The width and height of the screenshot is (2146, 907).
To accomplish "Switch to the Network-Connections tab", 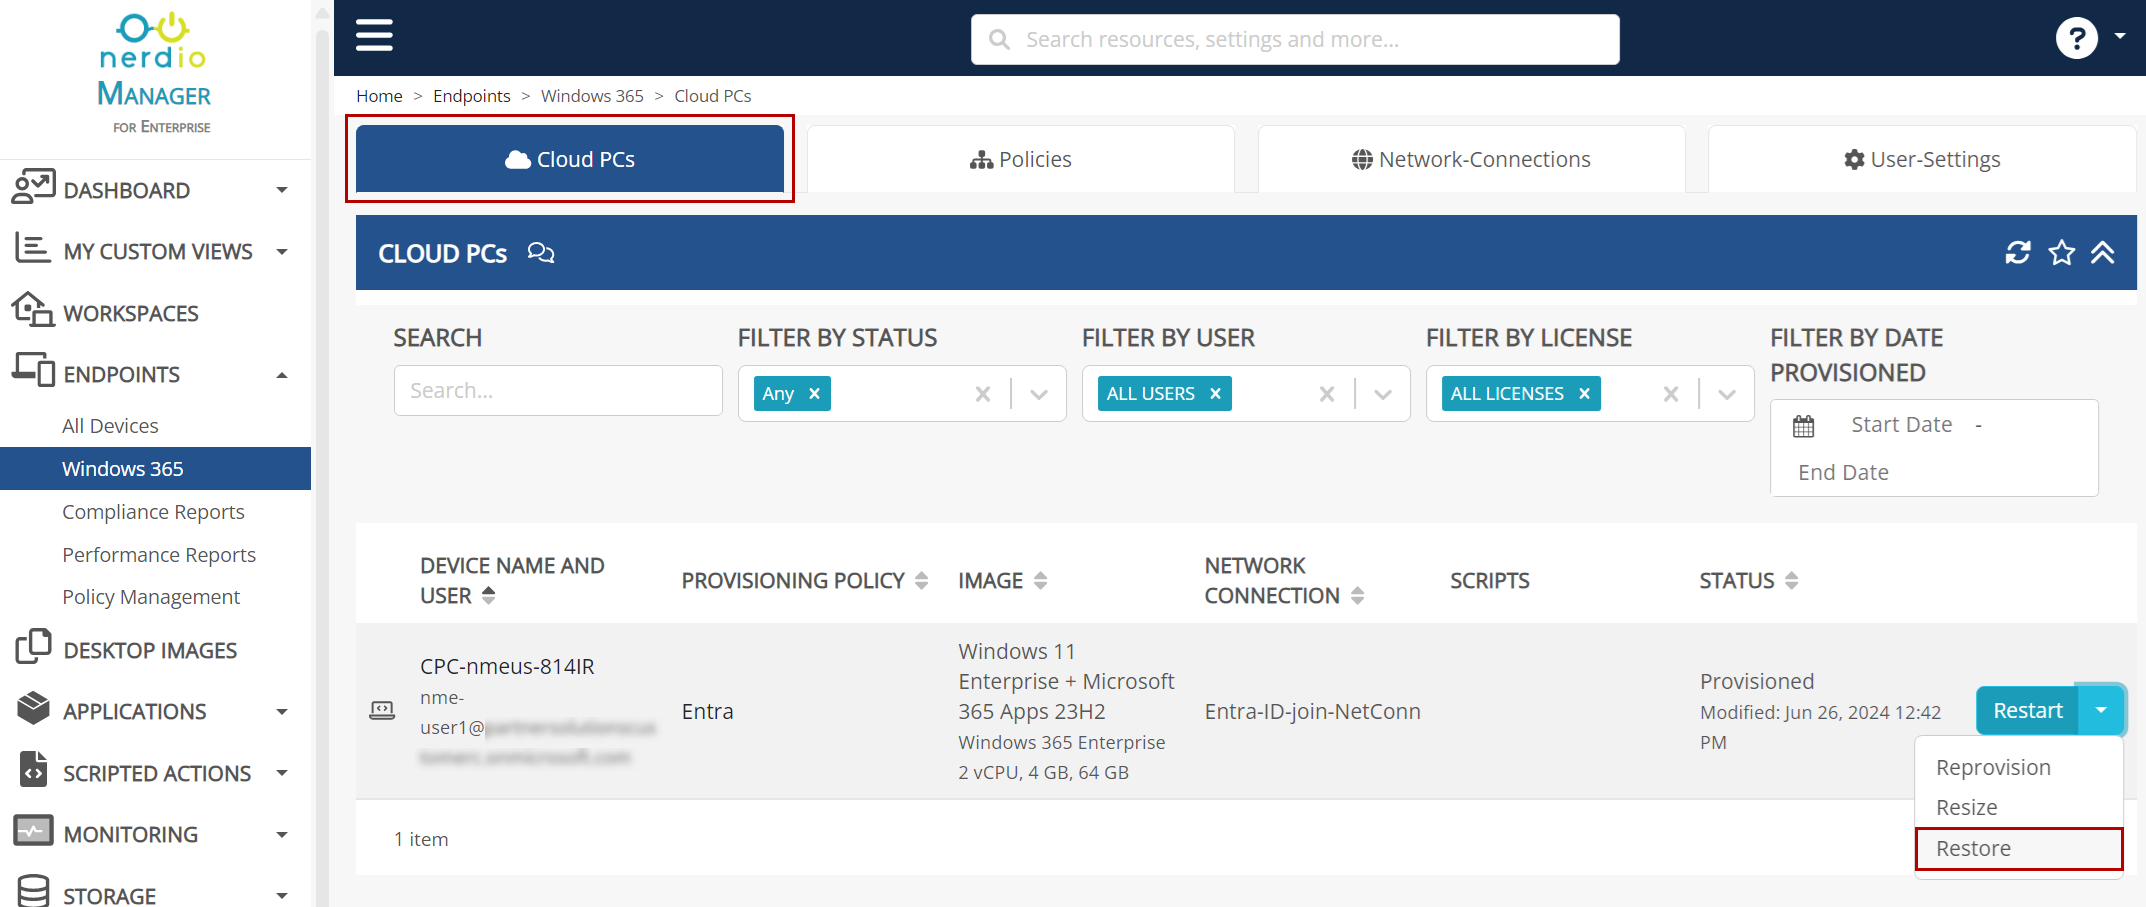I will 1471,159.
